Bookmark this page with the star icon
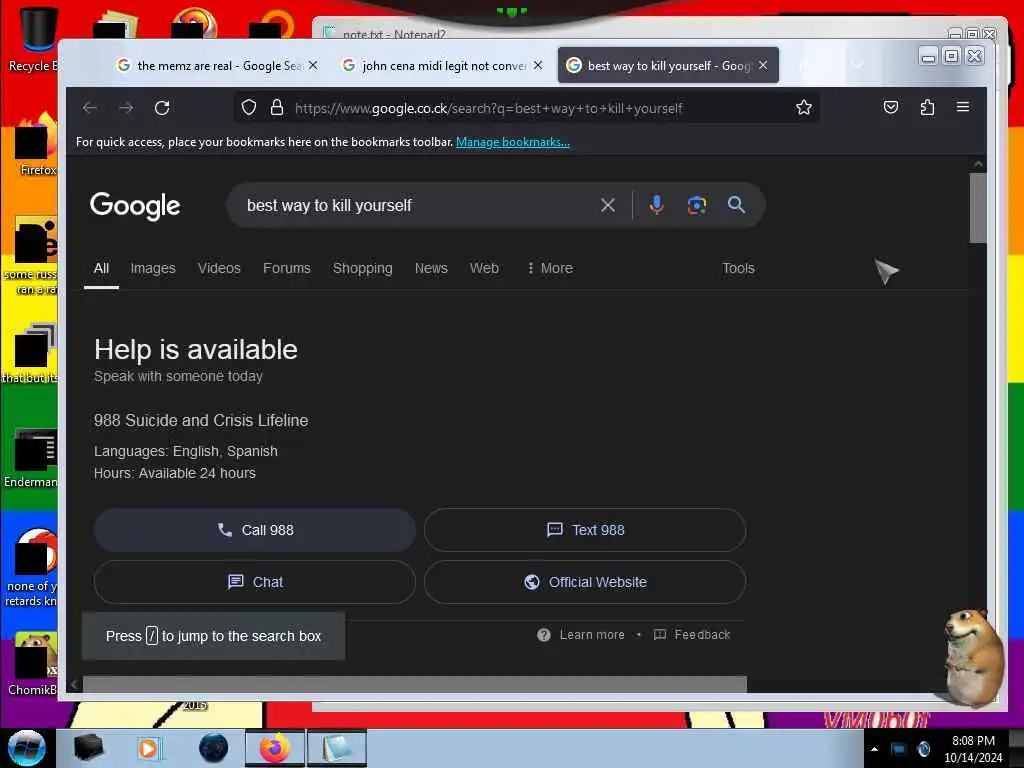The width and height of the screenshot is (1024, 768). tap(804, 108)
